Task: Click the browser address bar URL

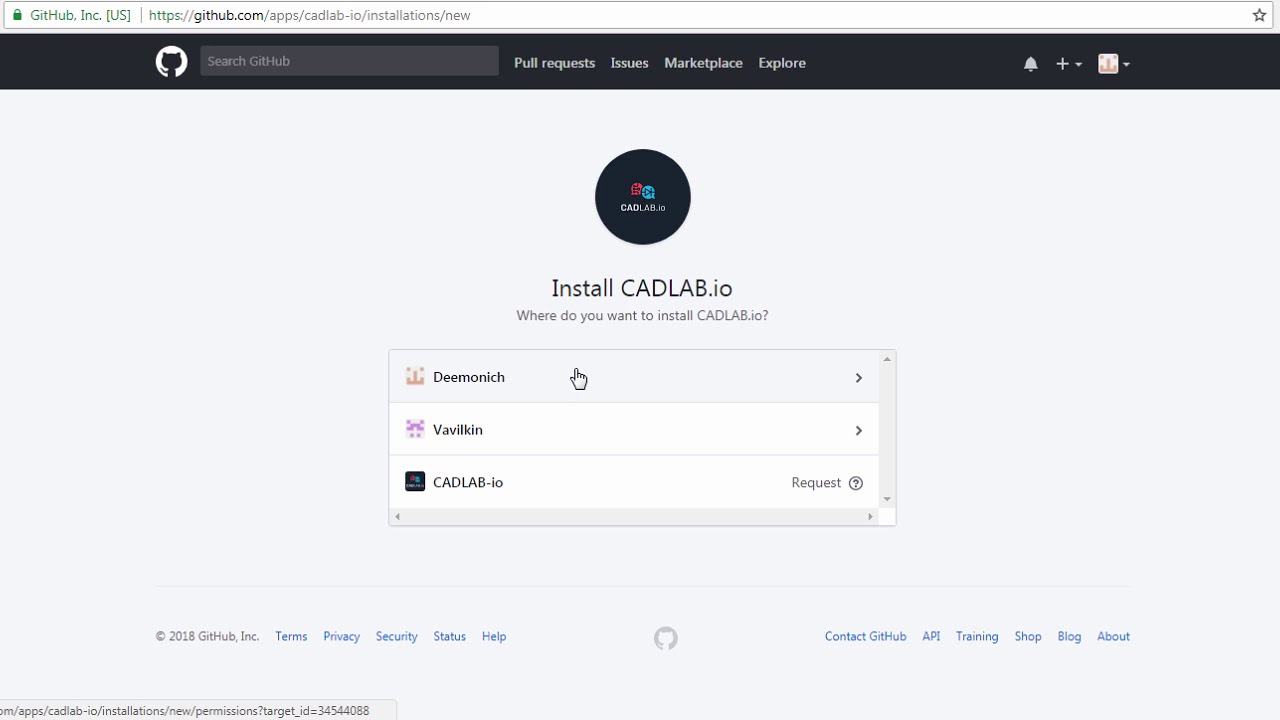Action: [310, 15]
